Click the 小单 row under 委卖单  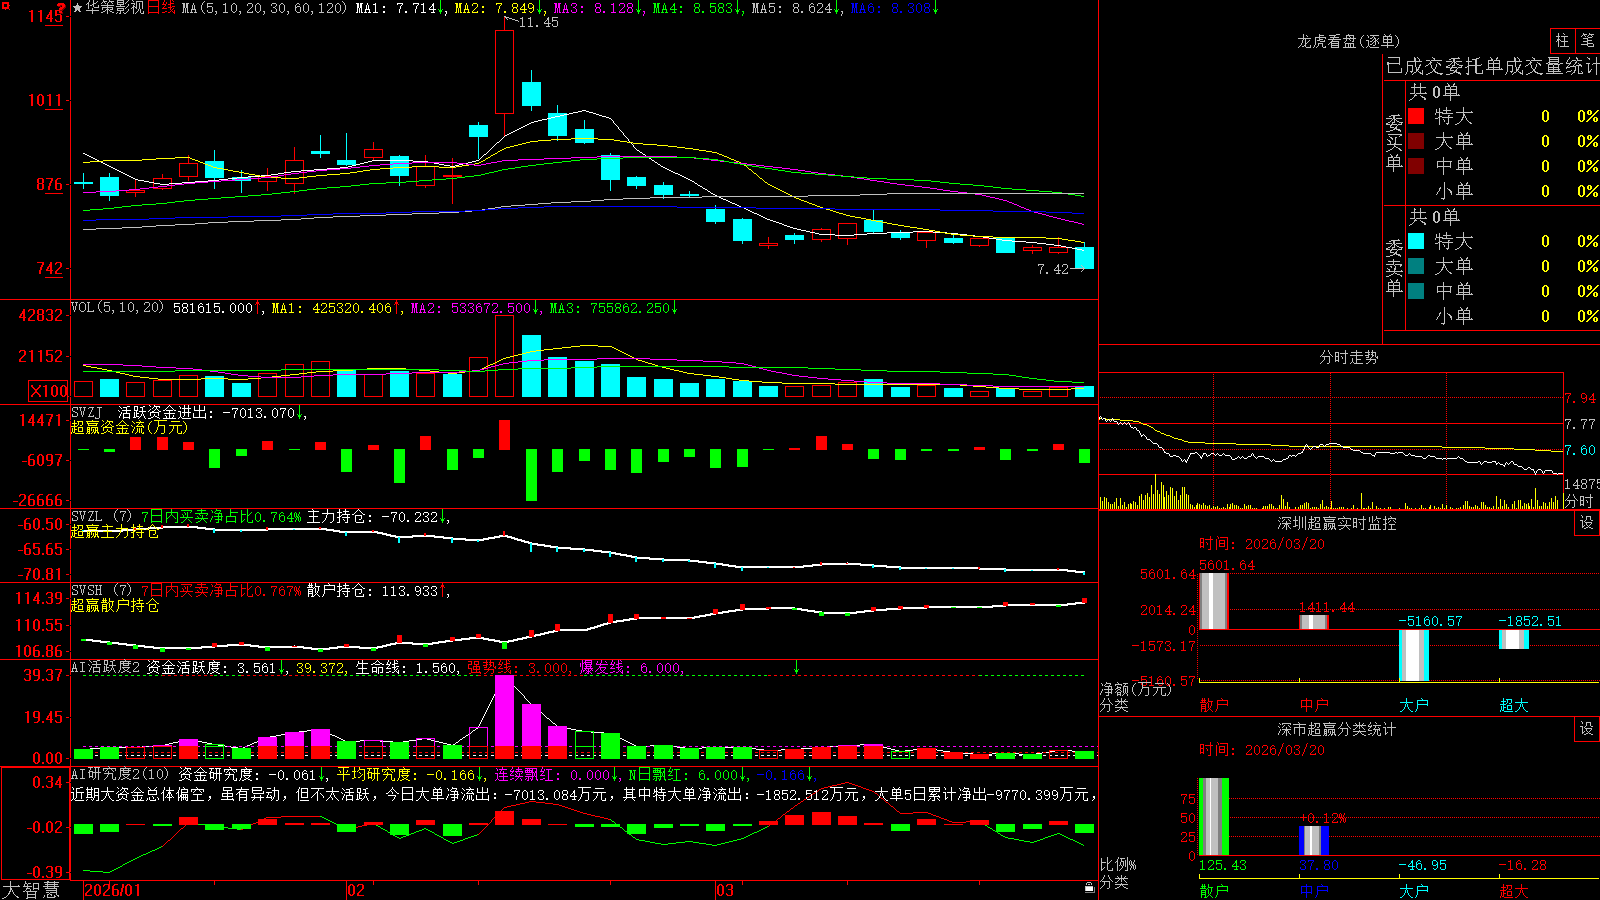(1503, 316)
